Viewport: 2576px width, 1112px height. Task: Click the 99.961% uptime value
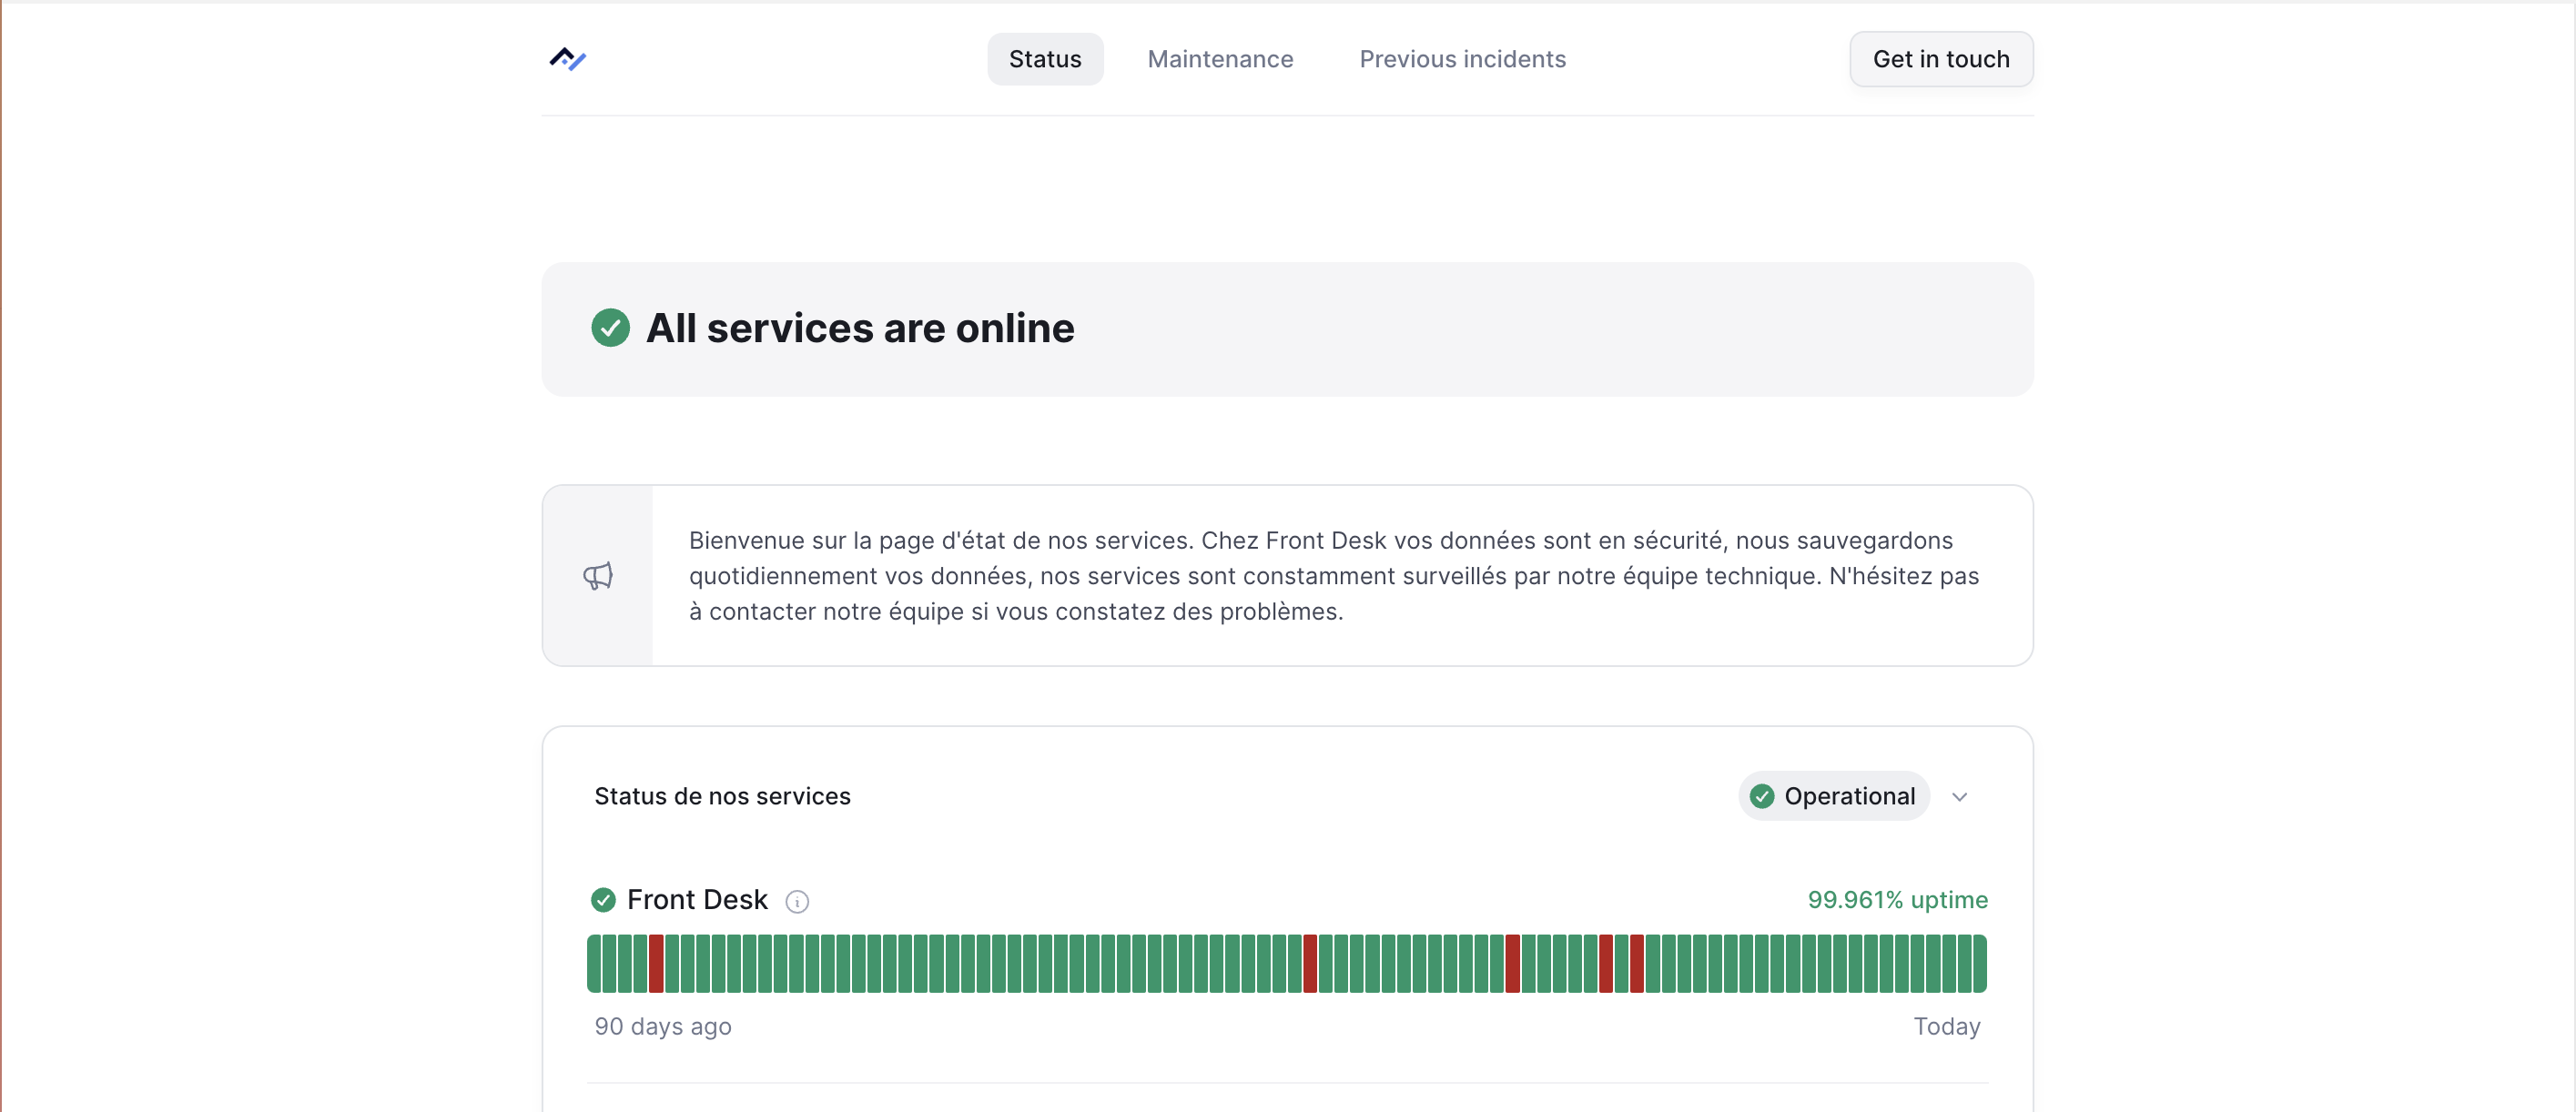click(1897, 900)
